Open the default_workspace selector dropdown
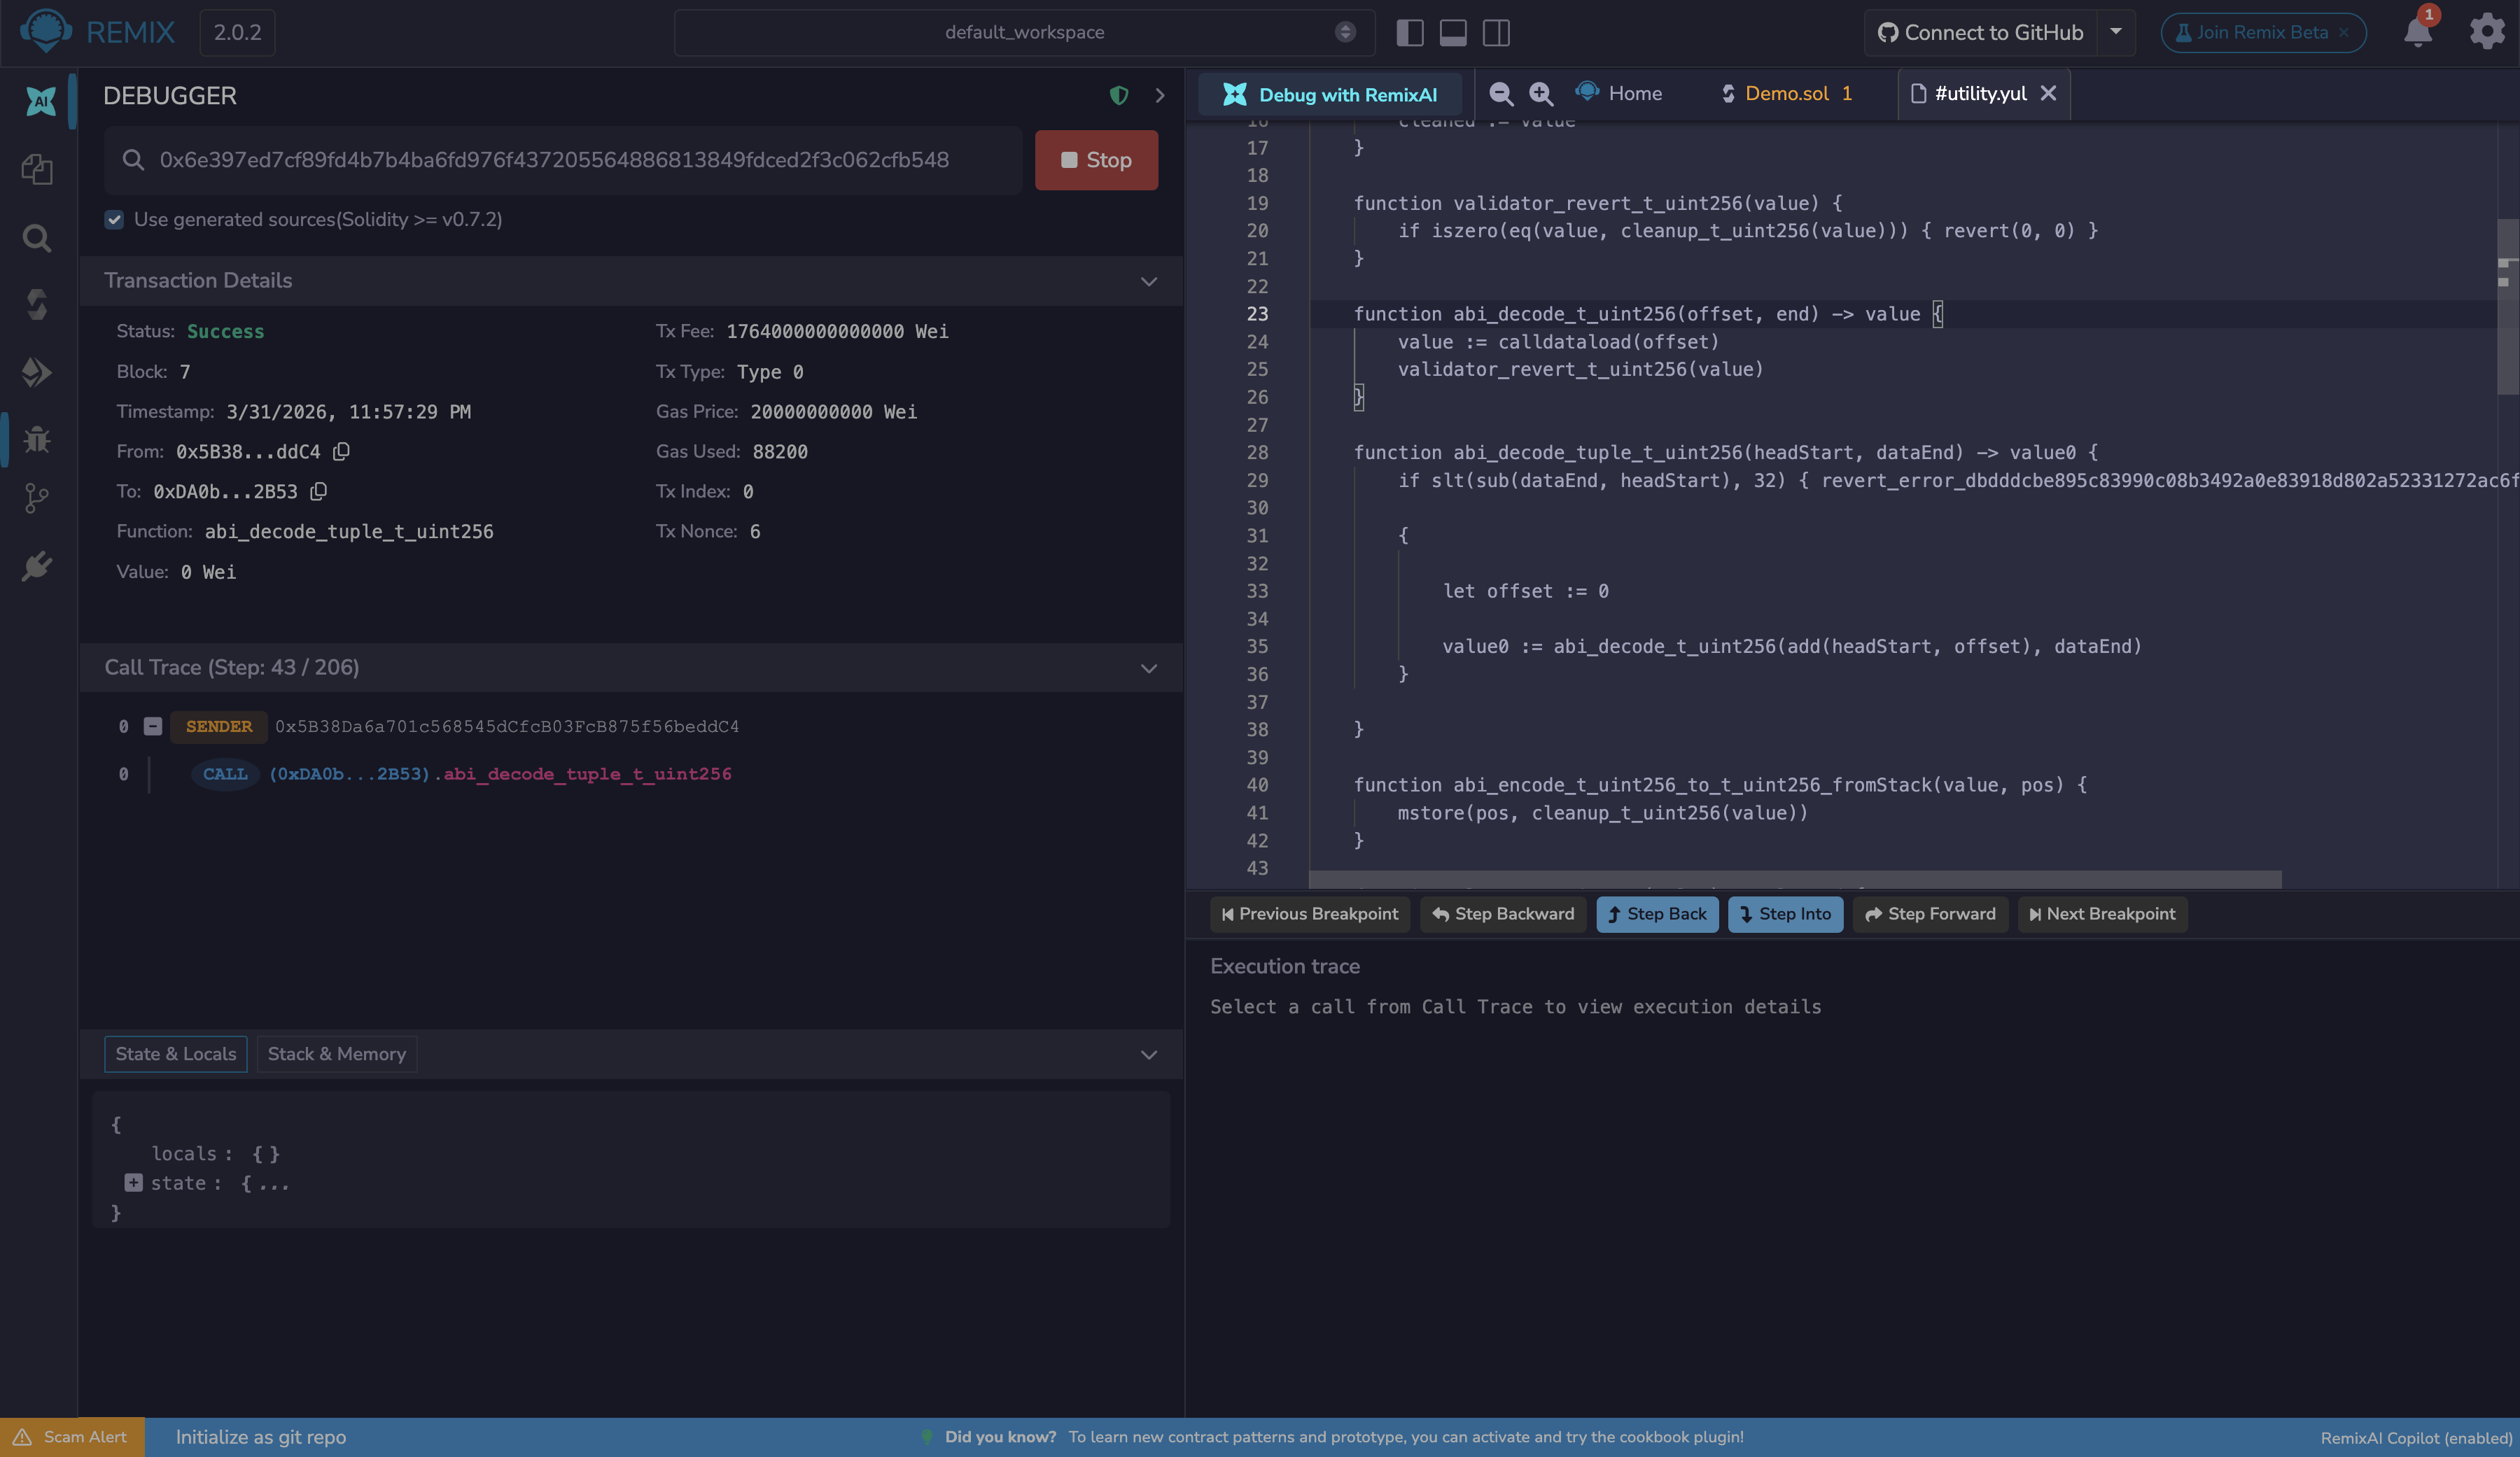The height and width of the screenshot is (1457, 2520). pyautogui.click(x=1024, y=32)
